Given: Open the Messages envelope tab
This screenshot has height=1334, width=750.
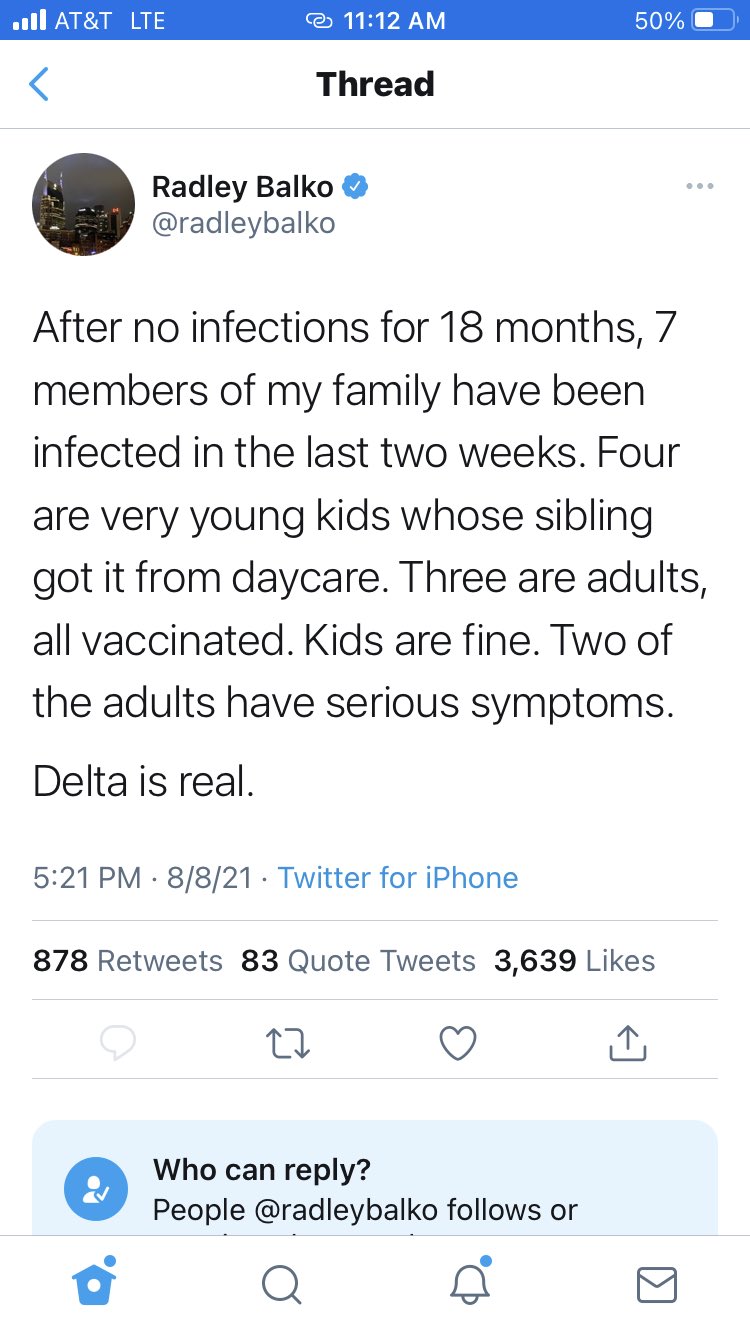Looking at the screenshot, I should coord(656,1285).
